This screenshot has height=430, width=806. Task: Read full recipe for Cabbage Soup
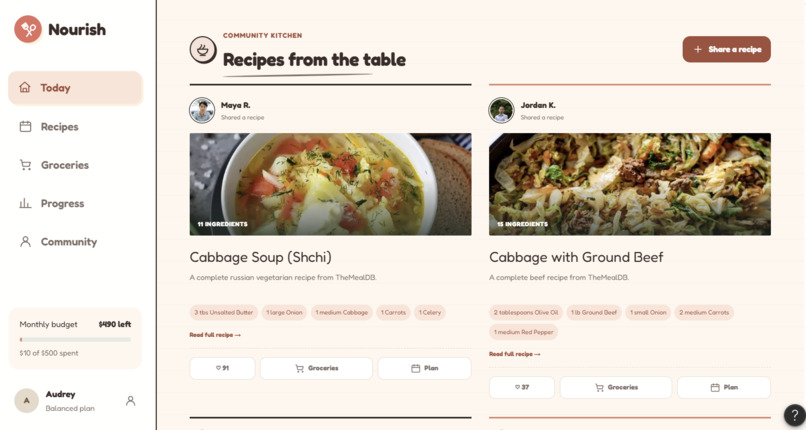215,335
